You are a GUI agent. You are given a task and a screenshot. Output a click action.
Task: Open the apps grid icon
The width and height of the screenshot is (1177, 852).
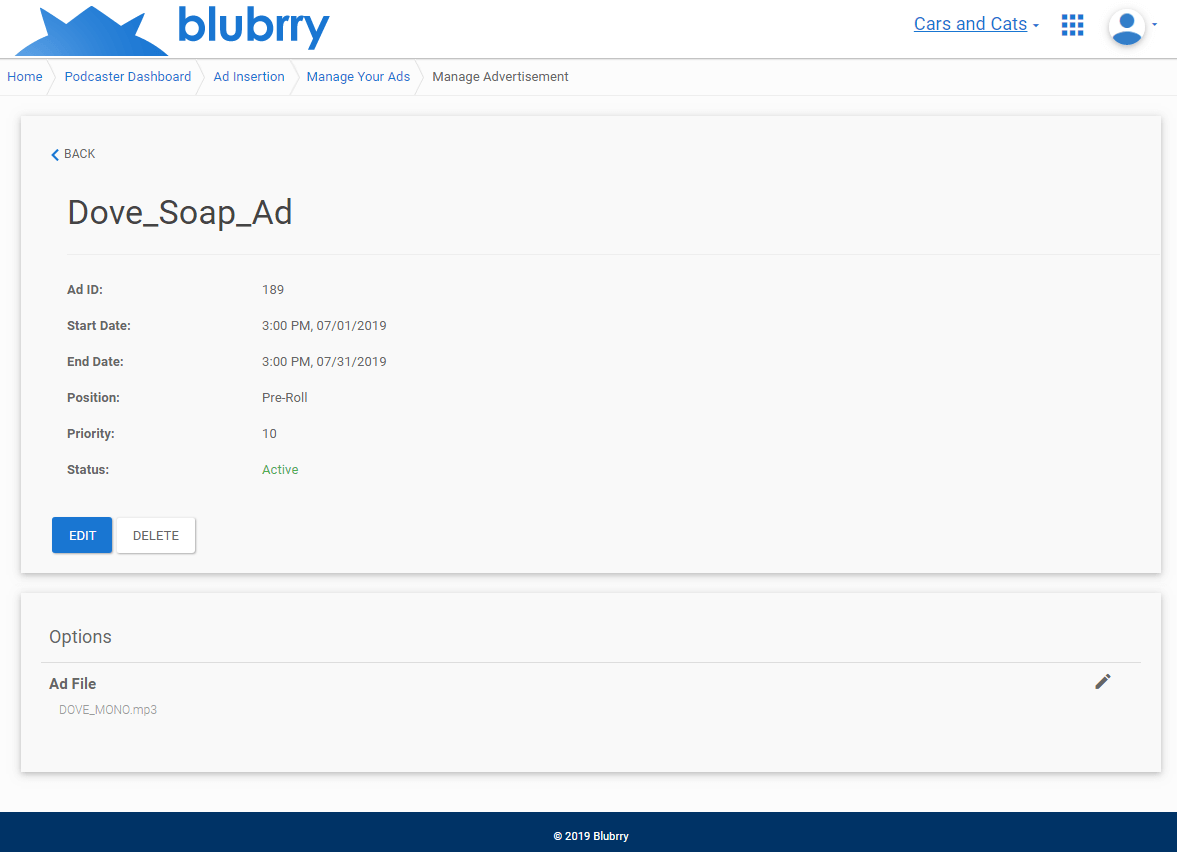(x=1072, y=25)
